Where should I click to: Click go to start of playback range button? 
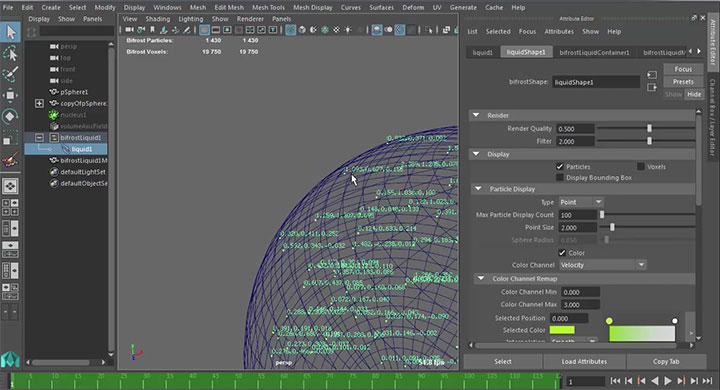pyautogui.click(x=615, y=381)
